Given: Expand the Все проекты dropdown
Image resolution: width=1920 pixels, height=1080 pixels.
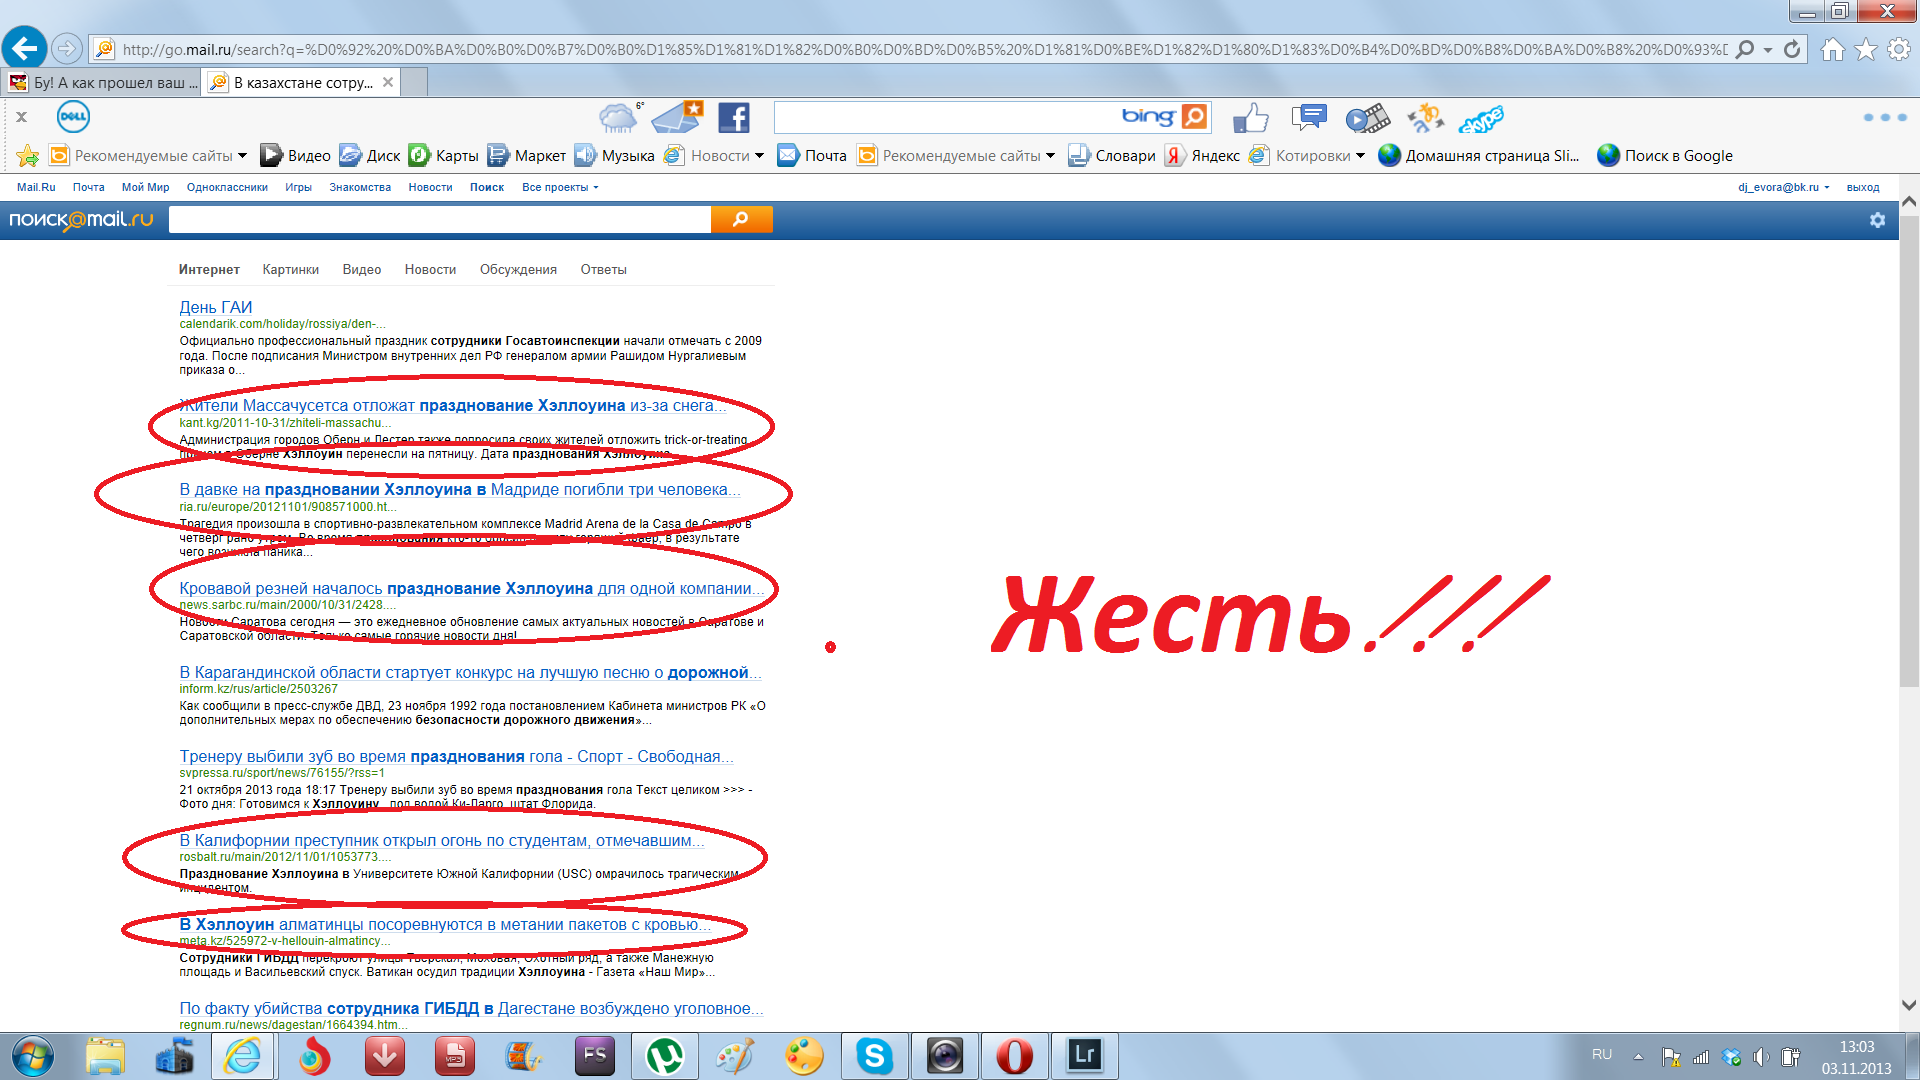Looking at the screenshot, I should coord(560,187).
